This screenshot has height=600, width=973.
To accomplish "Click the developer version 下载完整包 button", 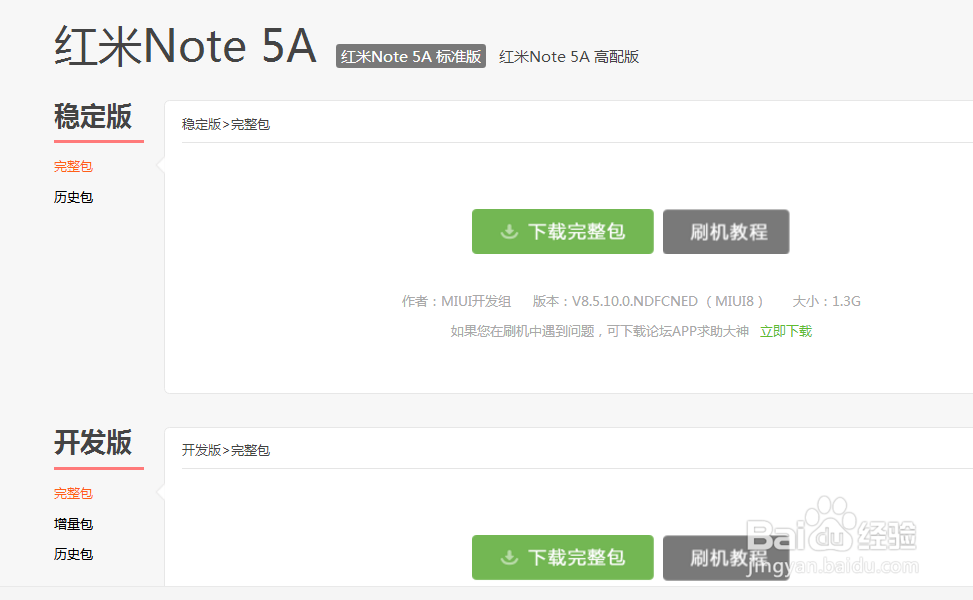I will tap(563, 557).
